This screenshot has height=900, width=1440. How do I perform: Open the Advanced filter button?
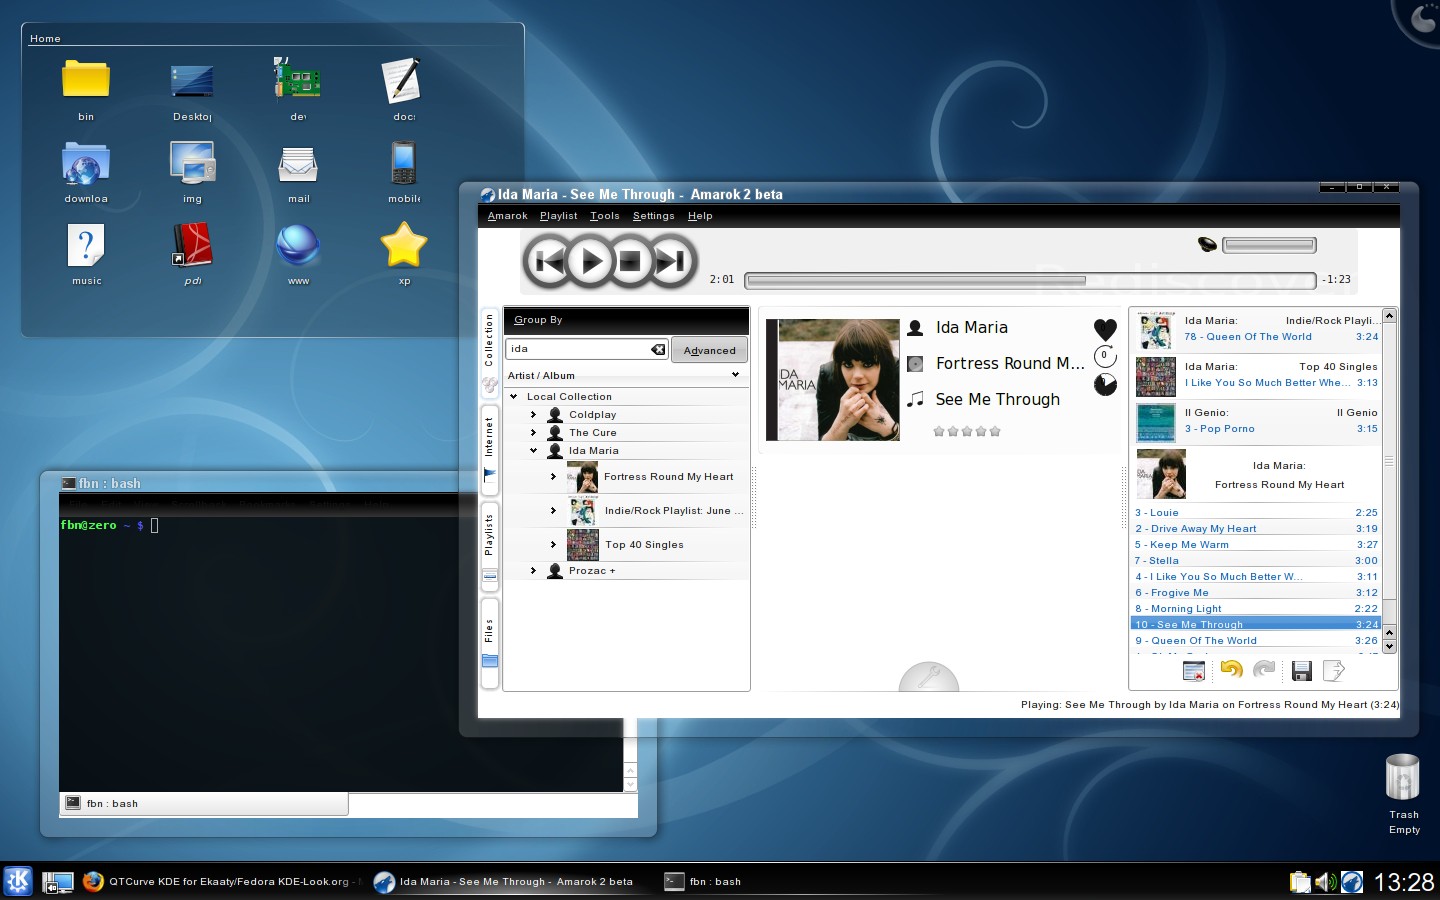click(x=709, y=350)
